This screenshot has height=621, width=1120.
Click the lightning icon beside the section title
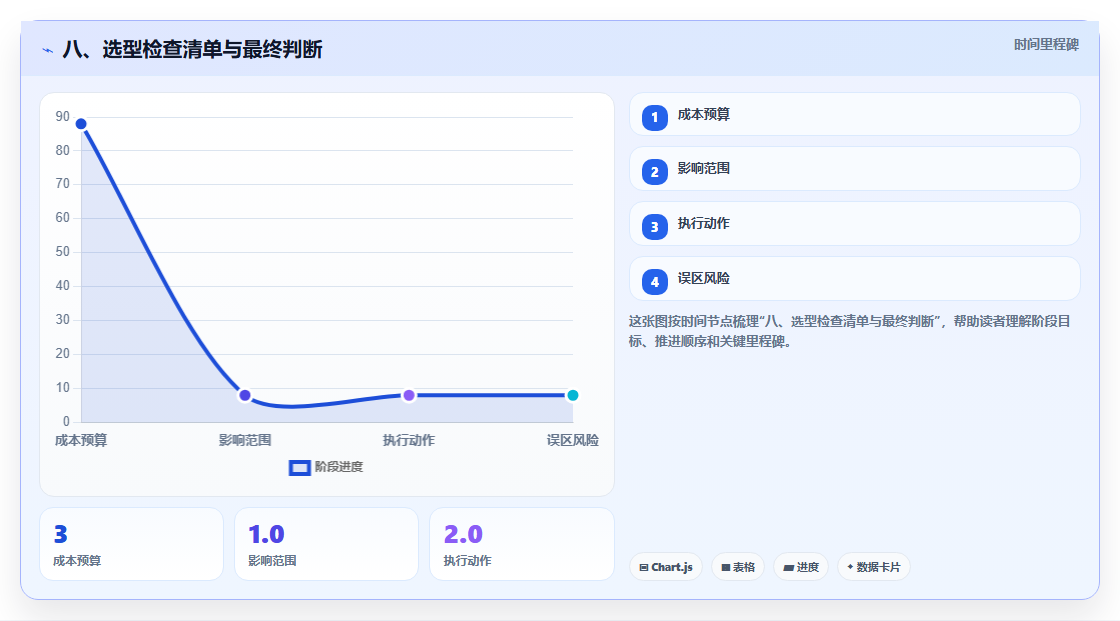[48, 50]
